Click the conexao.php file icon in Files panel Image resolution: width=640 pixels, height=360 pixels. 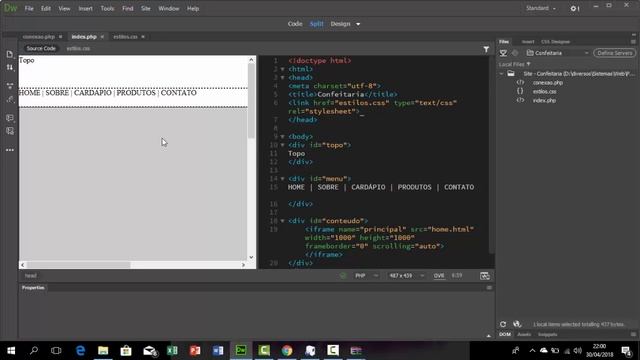520,82
